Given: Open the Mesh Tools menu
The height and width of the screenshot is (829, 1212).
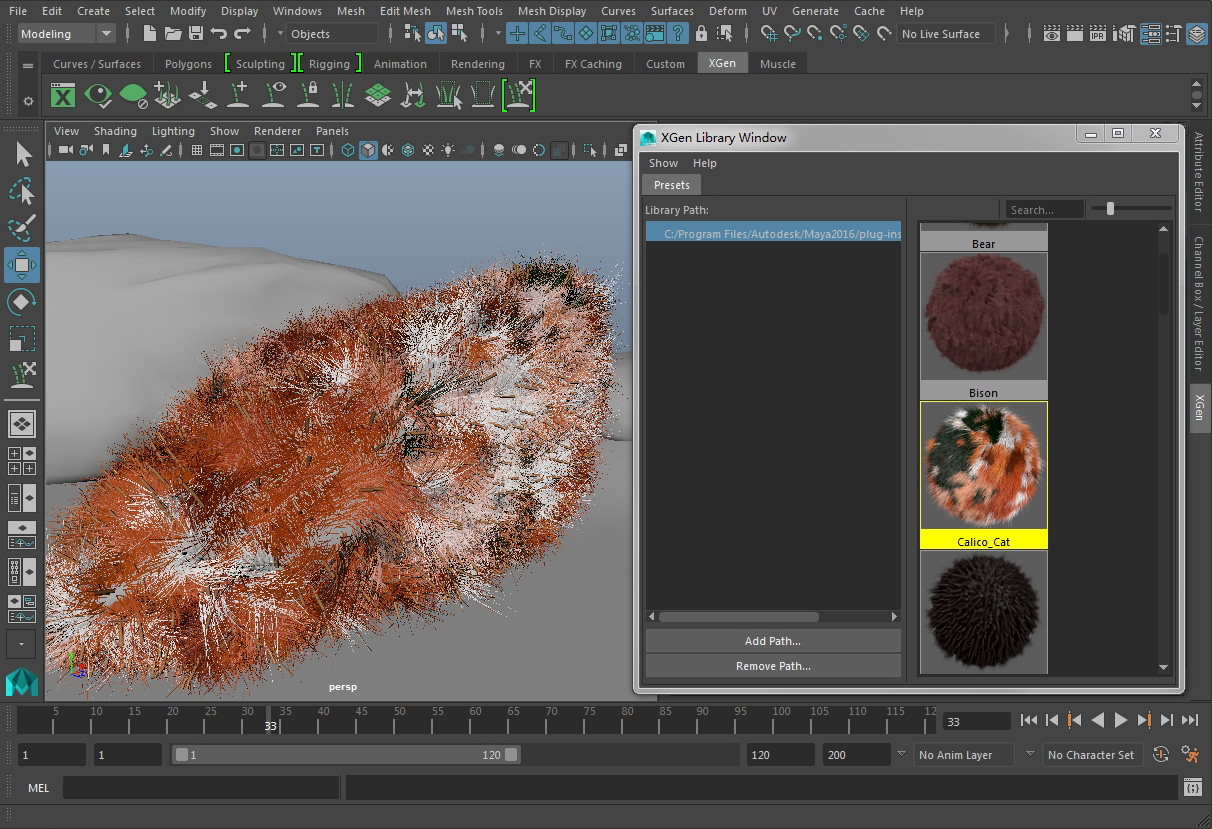Looking at the screenshot, I should (474, 11).
